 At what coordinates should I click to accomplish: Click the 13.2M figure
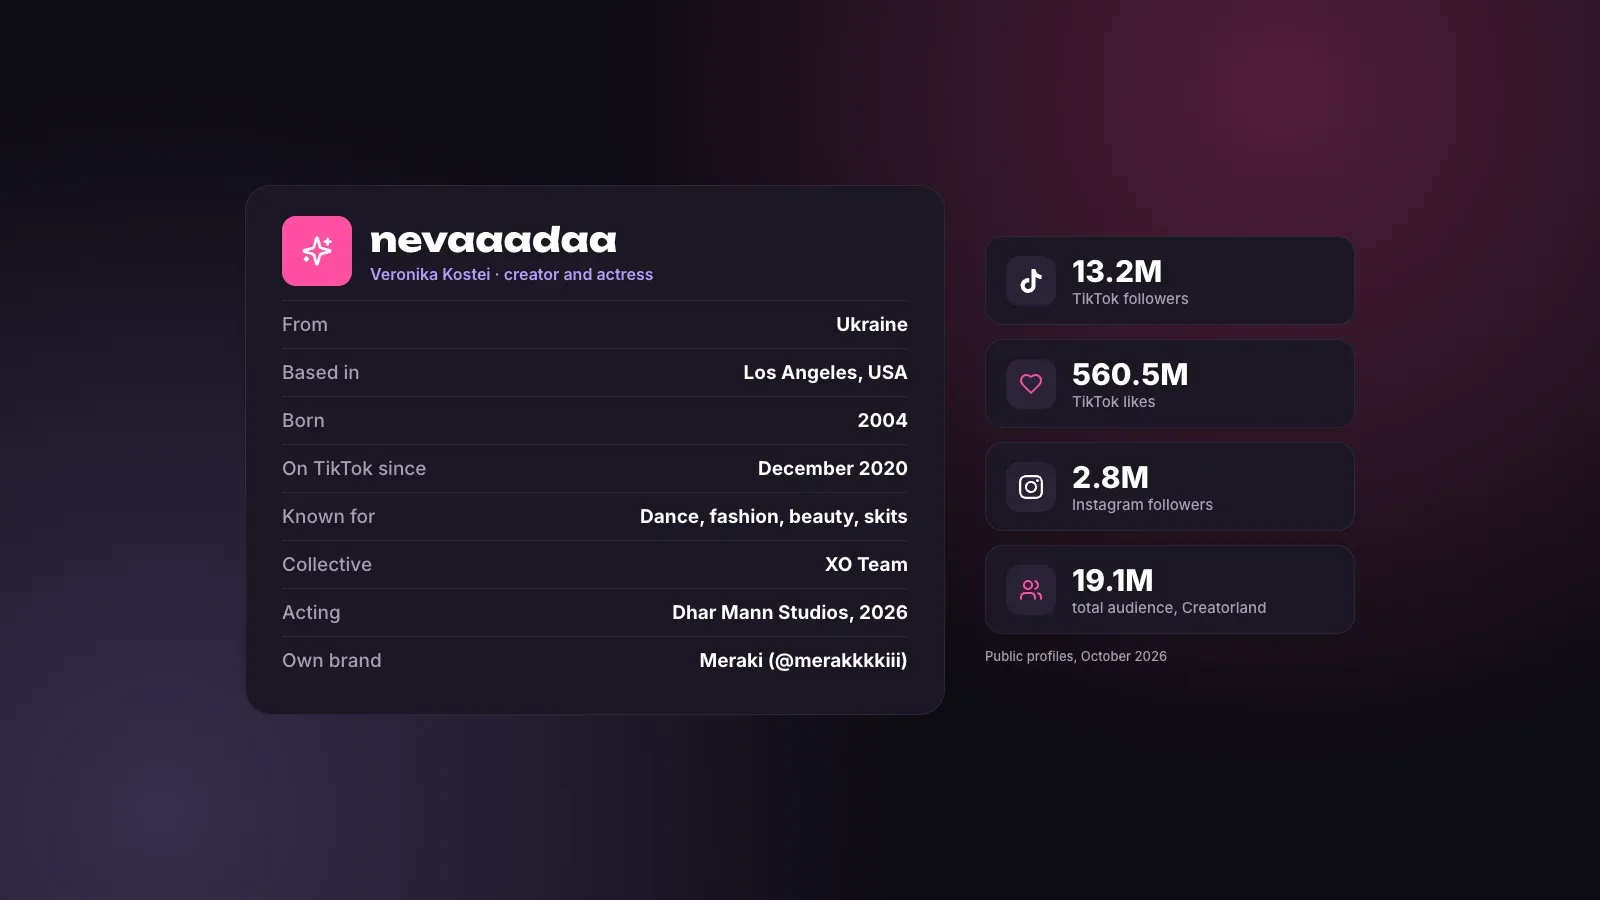click(x=1117, y=271)
